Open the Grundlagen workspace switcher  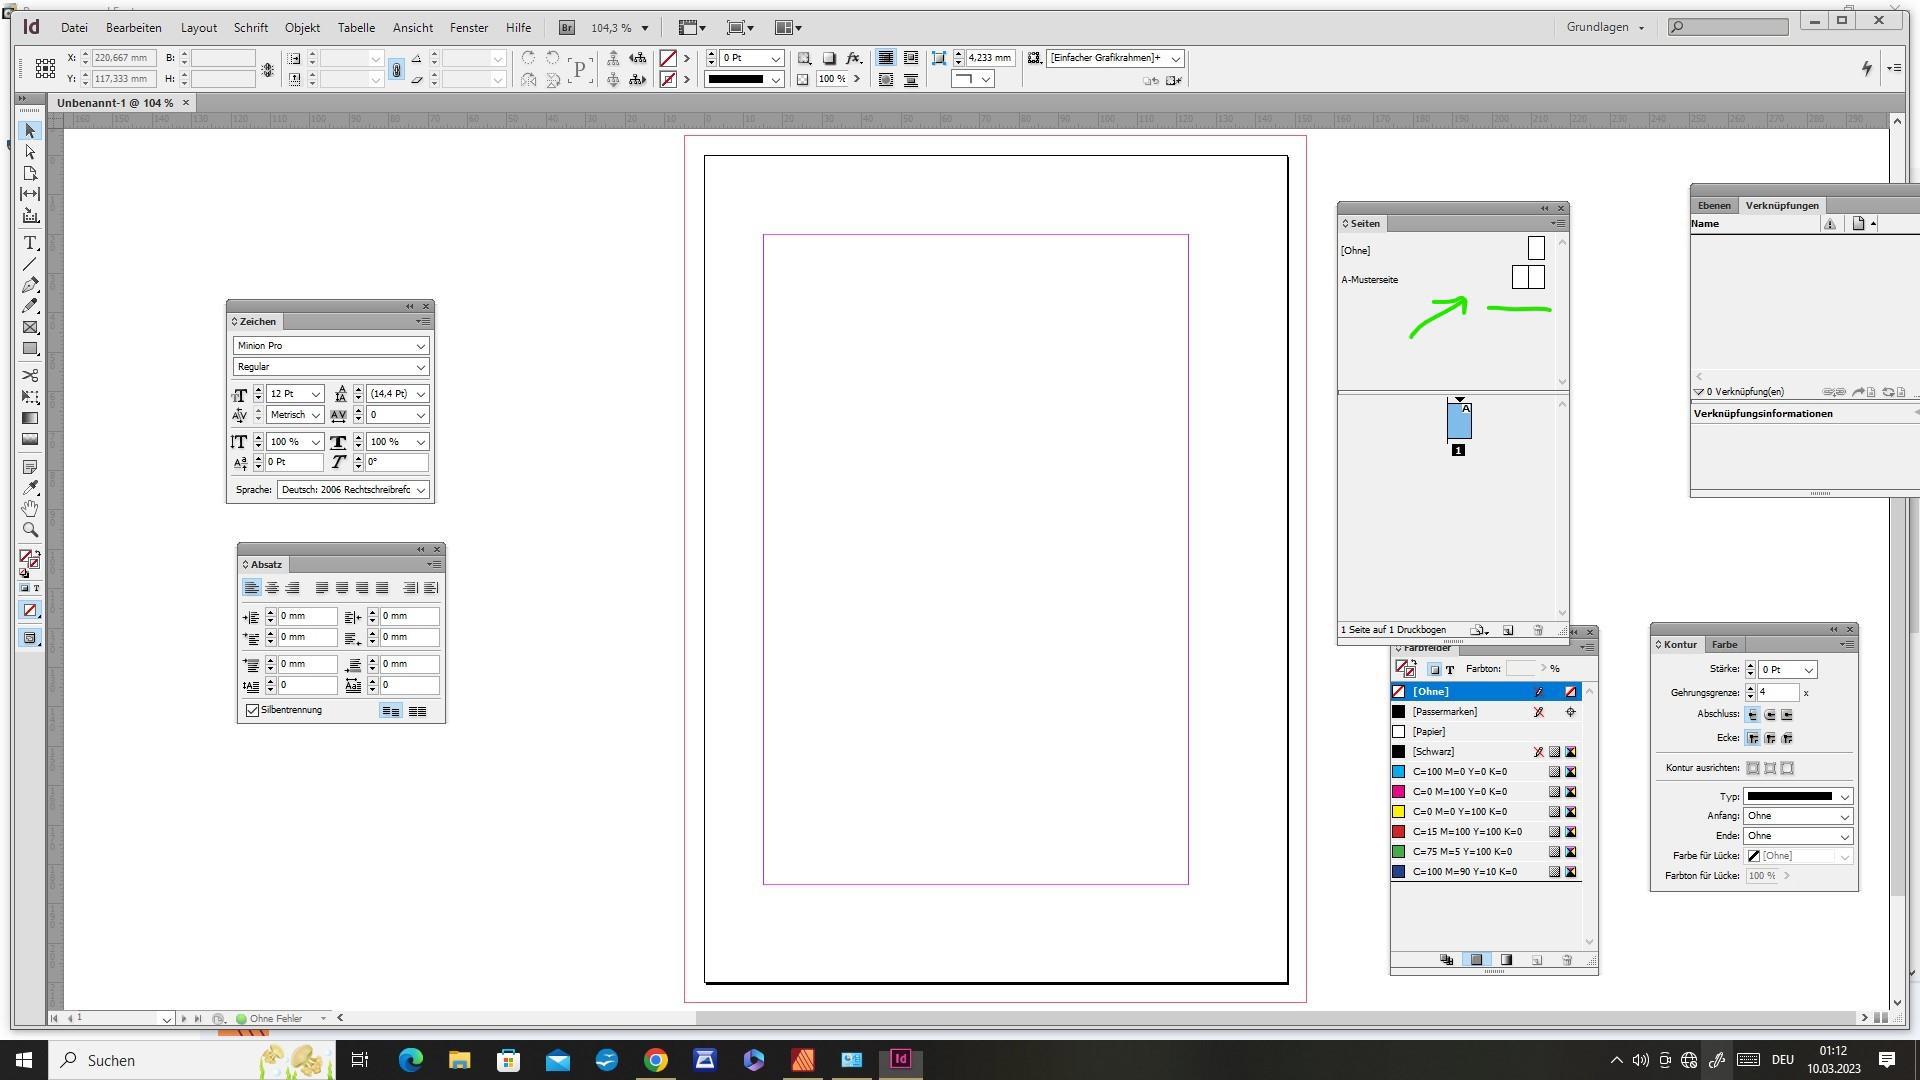tap(1604, 28)
